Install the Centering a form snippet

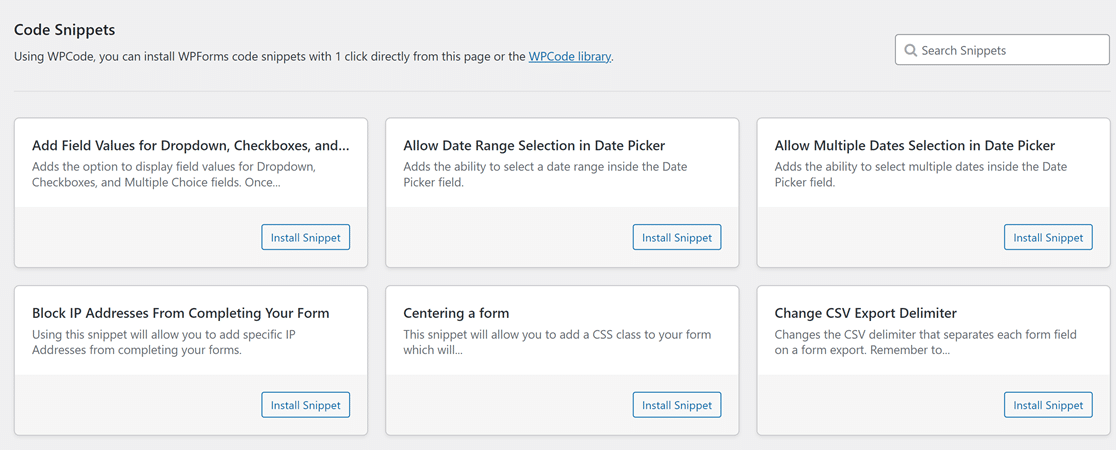tap(676, 405)
